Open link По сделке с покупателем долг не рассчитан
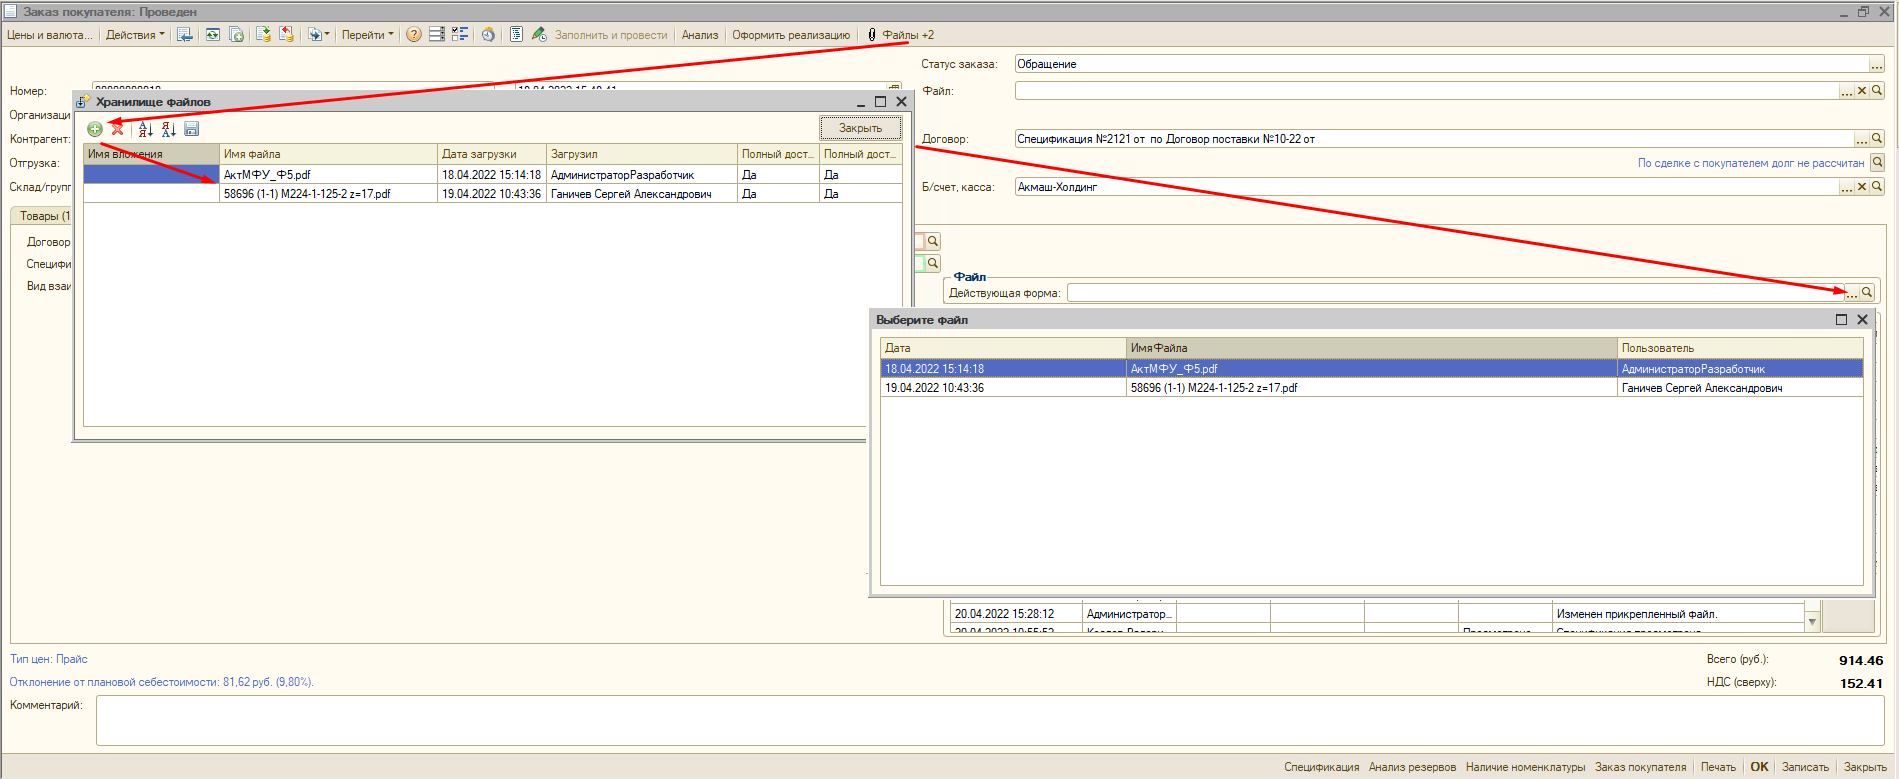1899x779 pixels. [x=1751, y=163]
